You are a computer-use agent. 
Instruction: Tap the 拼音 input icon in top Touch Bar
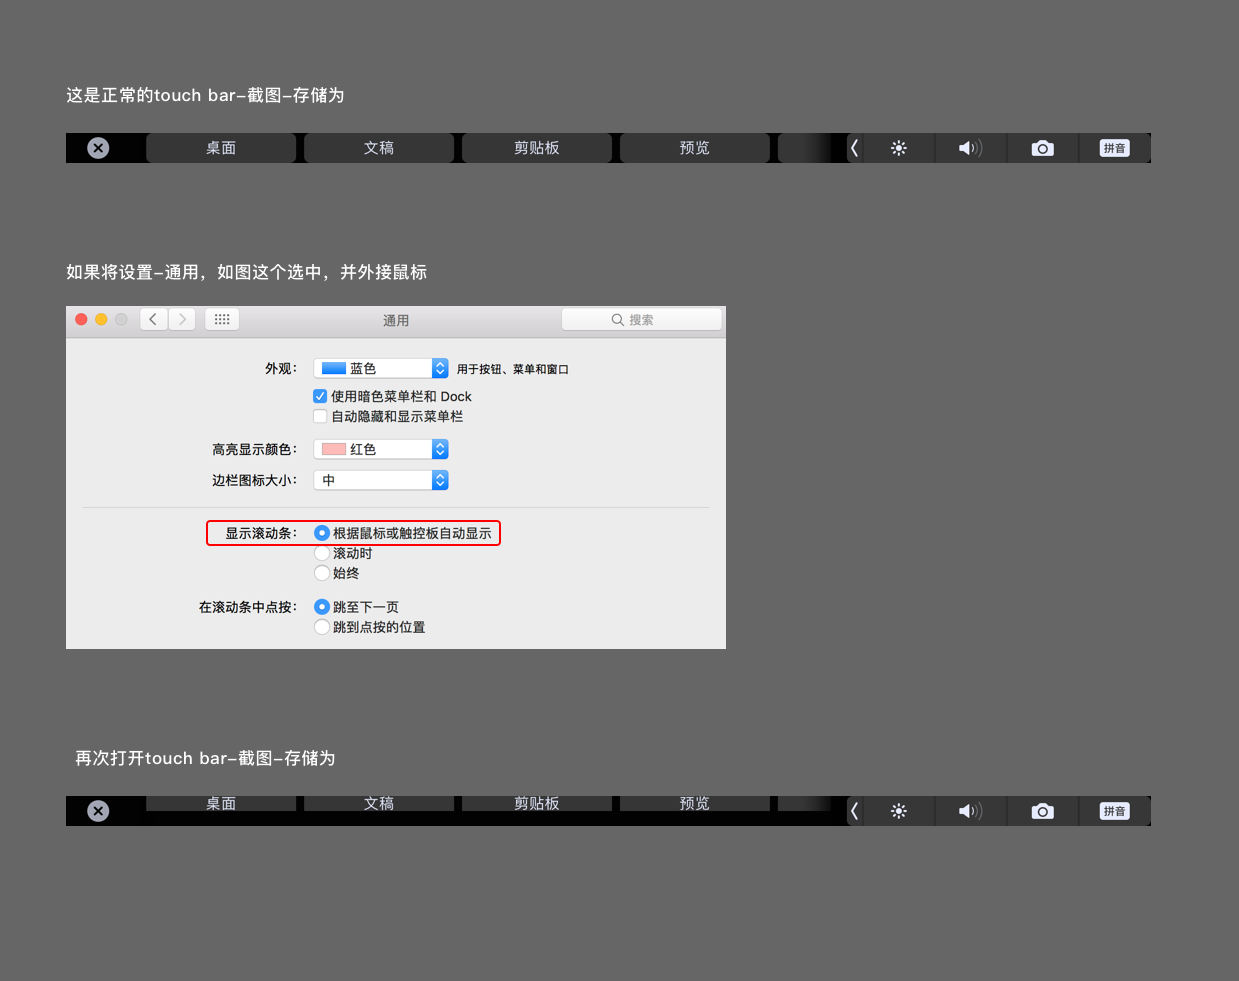tap(1114, 148)
